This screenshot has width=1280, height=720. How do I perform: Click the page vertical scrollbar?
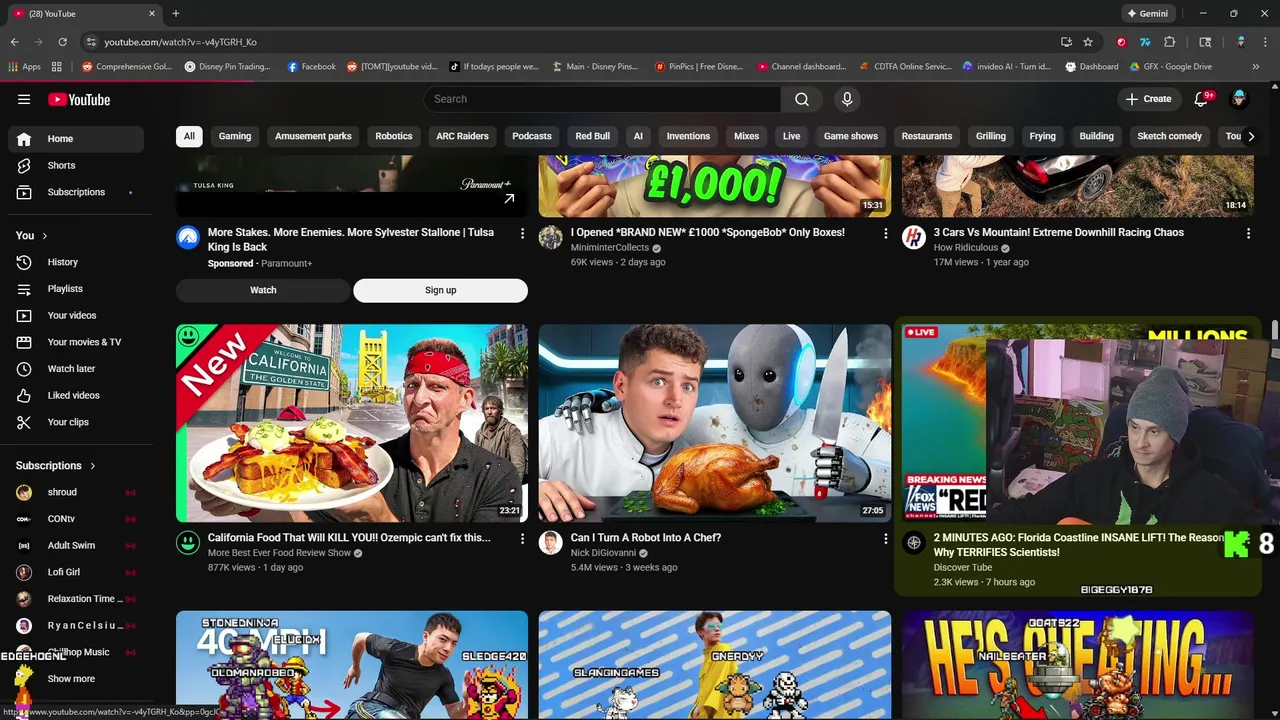pyautogui.click(x=1275, y=330)
